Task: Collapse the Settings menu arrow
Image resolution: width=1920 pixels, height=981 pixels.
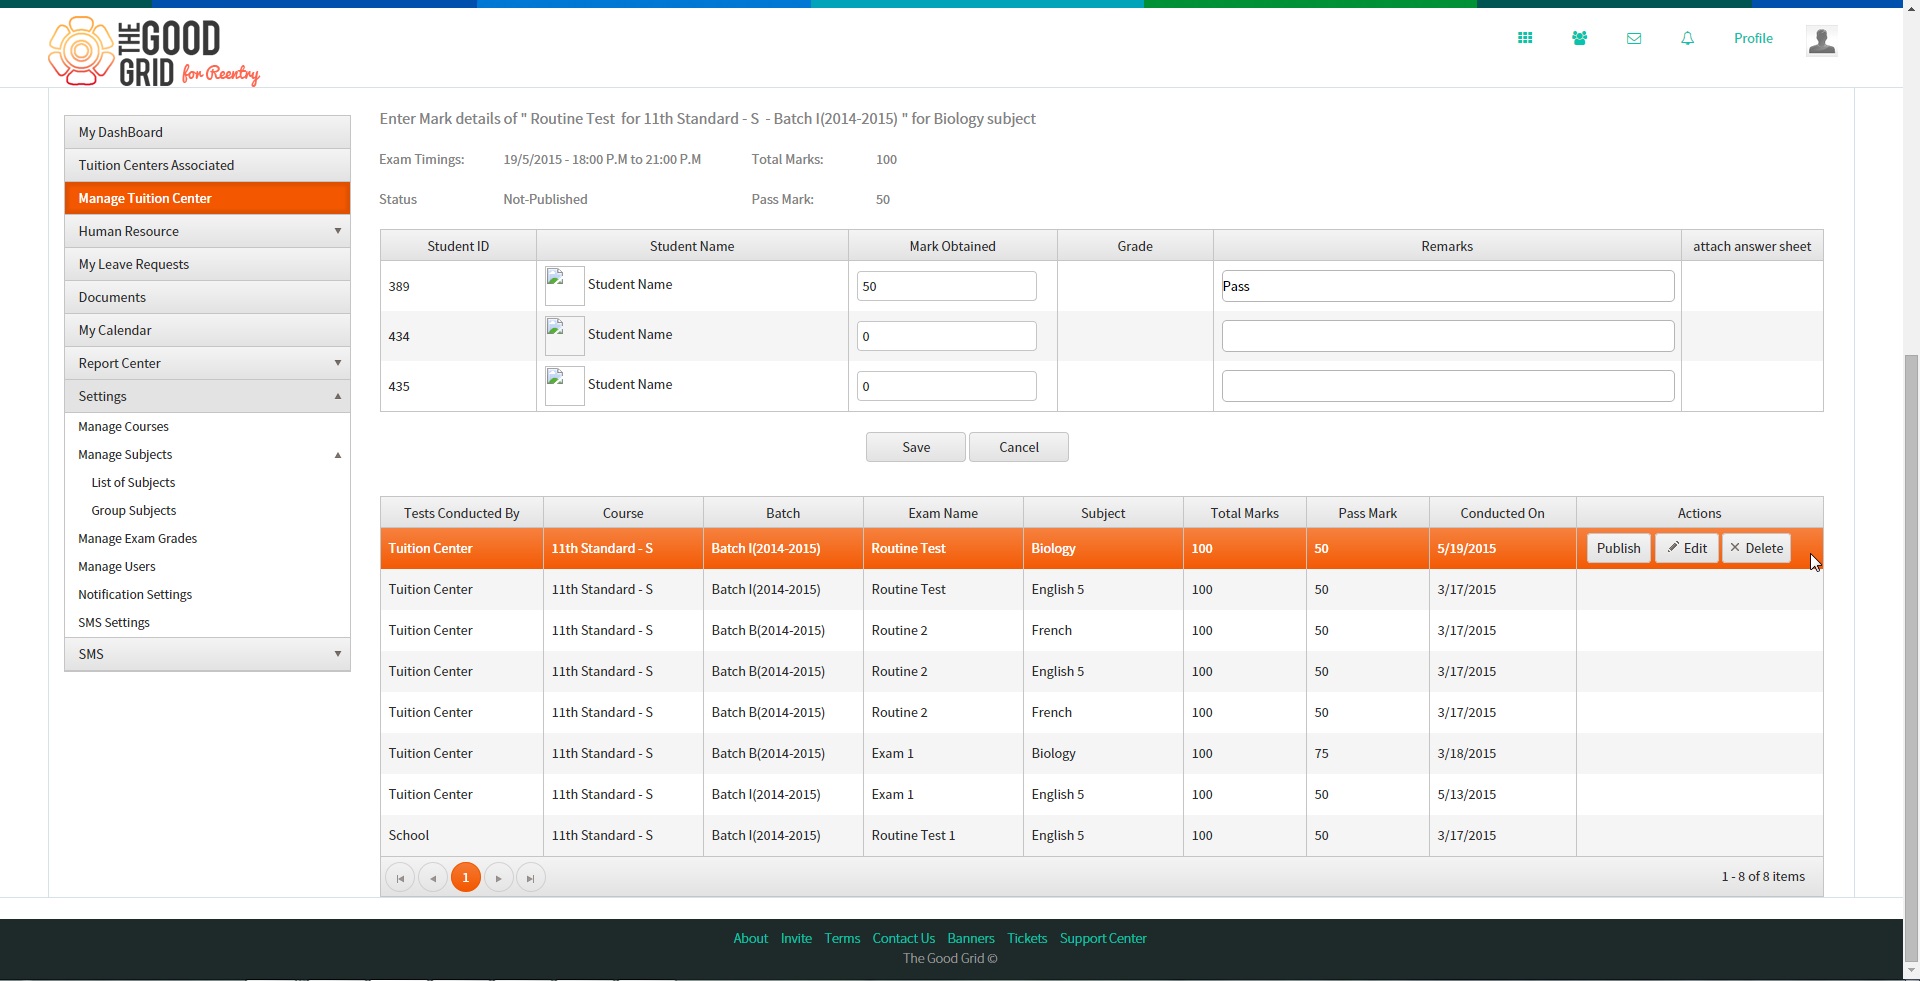Action: coord(338,396)
